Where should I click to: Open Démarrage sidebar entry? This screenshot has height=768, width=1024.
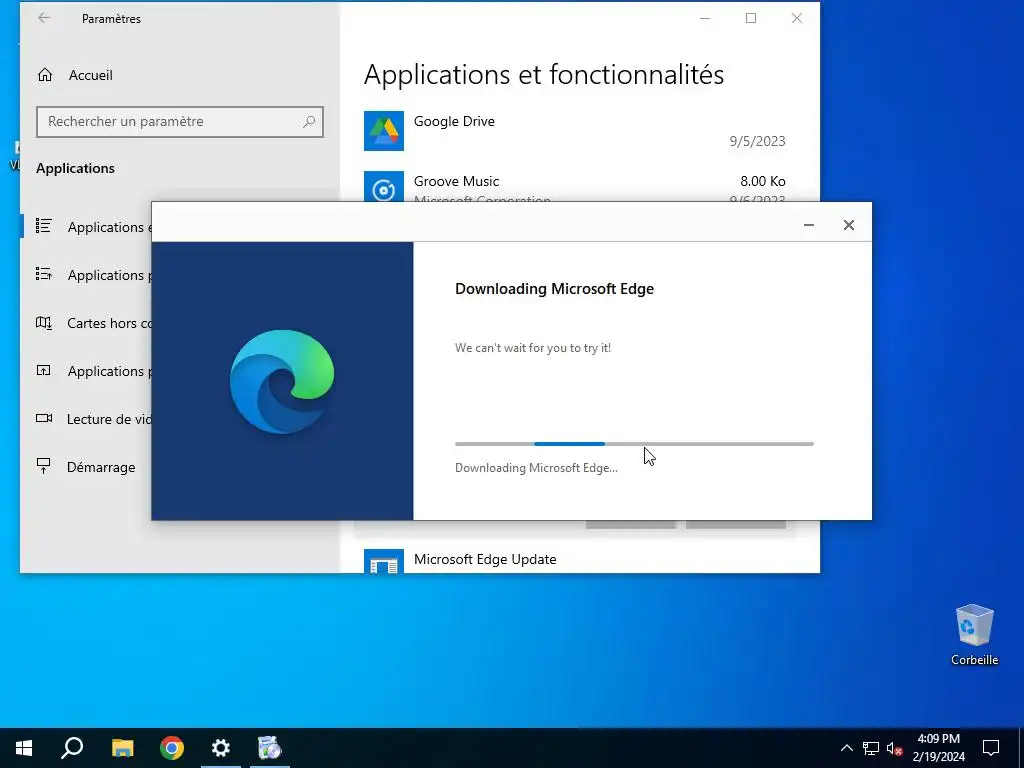click(86, 467)
